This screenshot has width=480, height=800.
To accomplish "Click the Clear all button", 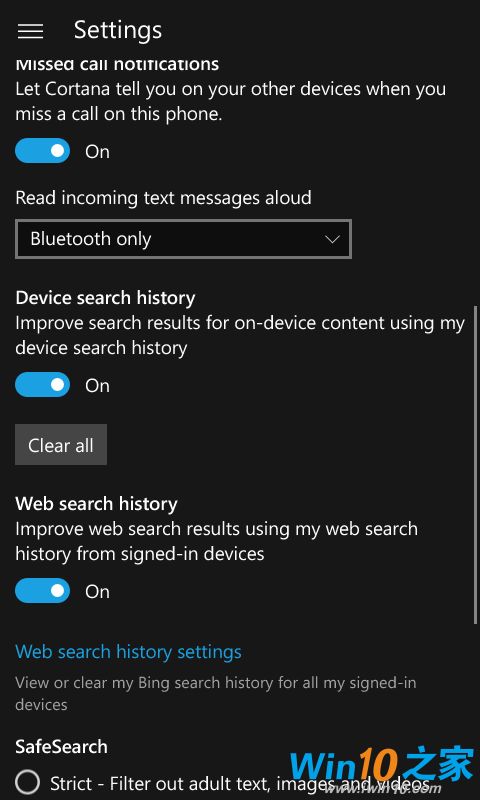I will [x=61, y=445].
